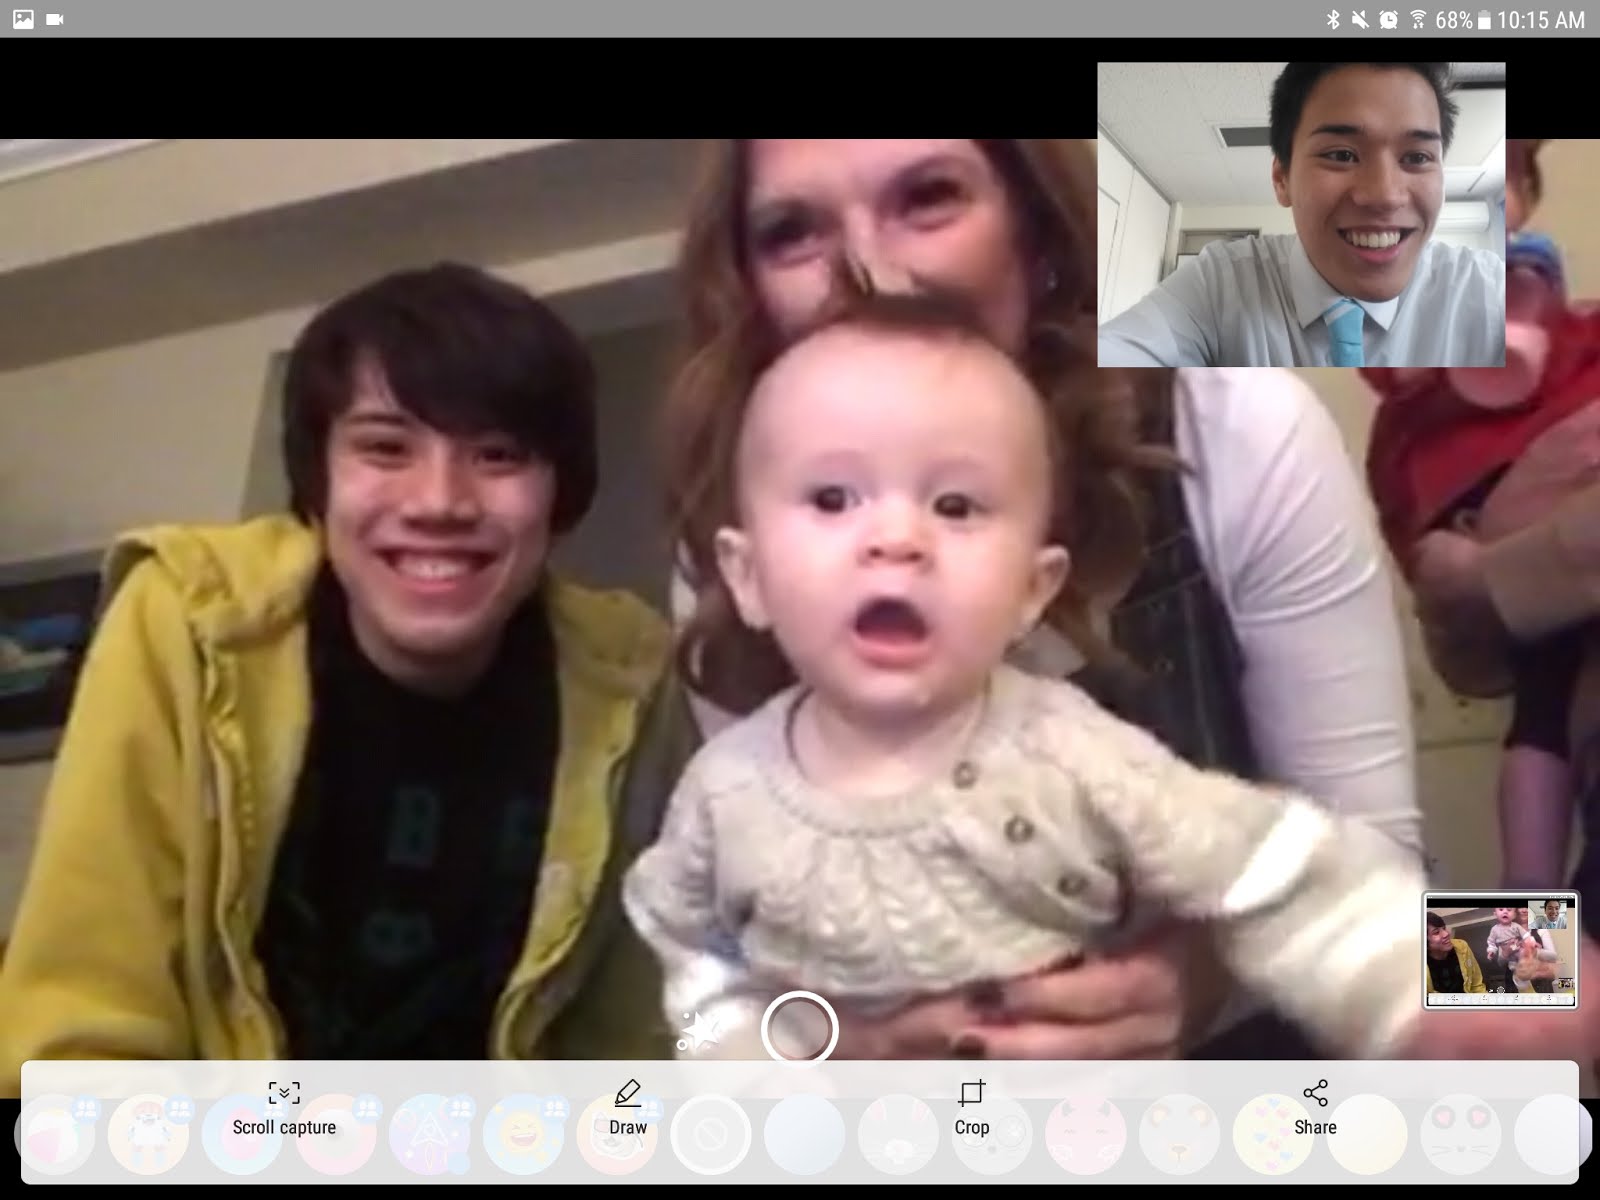This screenshot has width=1600, height=1200.
Task: Share the captured screenshot
Action: click(x=1314, y=1108)
